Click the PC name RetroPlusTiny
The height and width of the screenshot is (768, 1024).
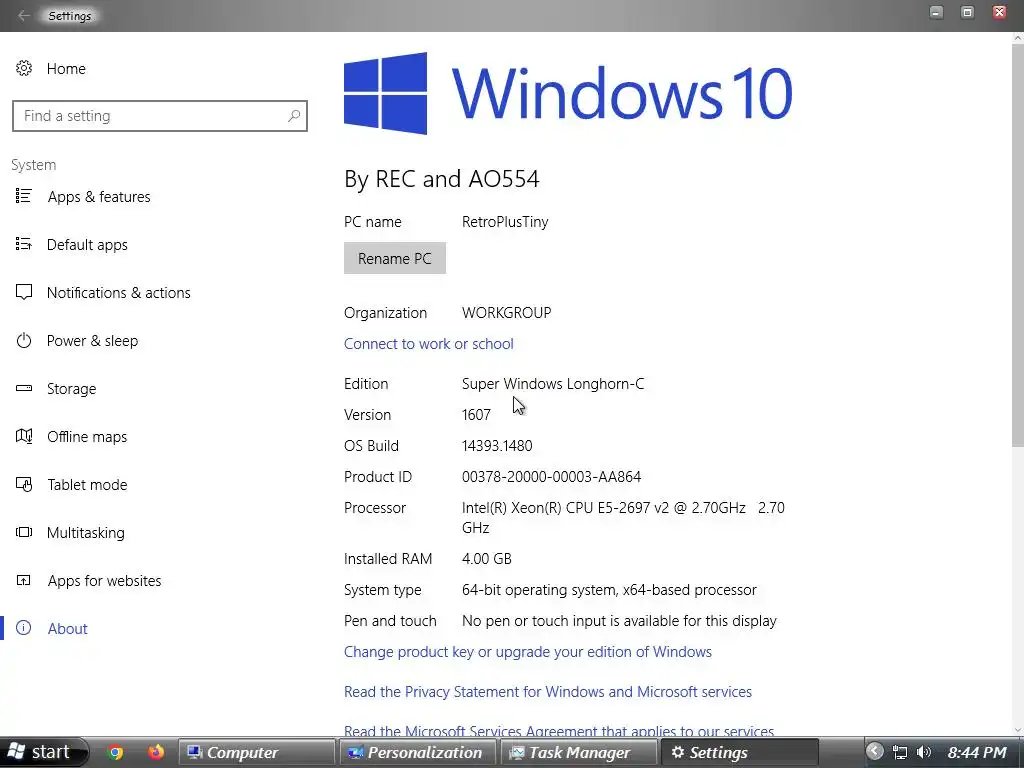(505, 222)
